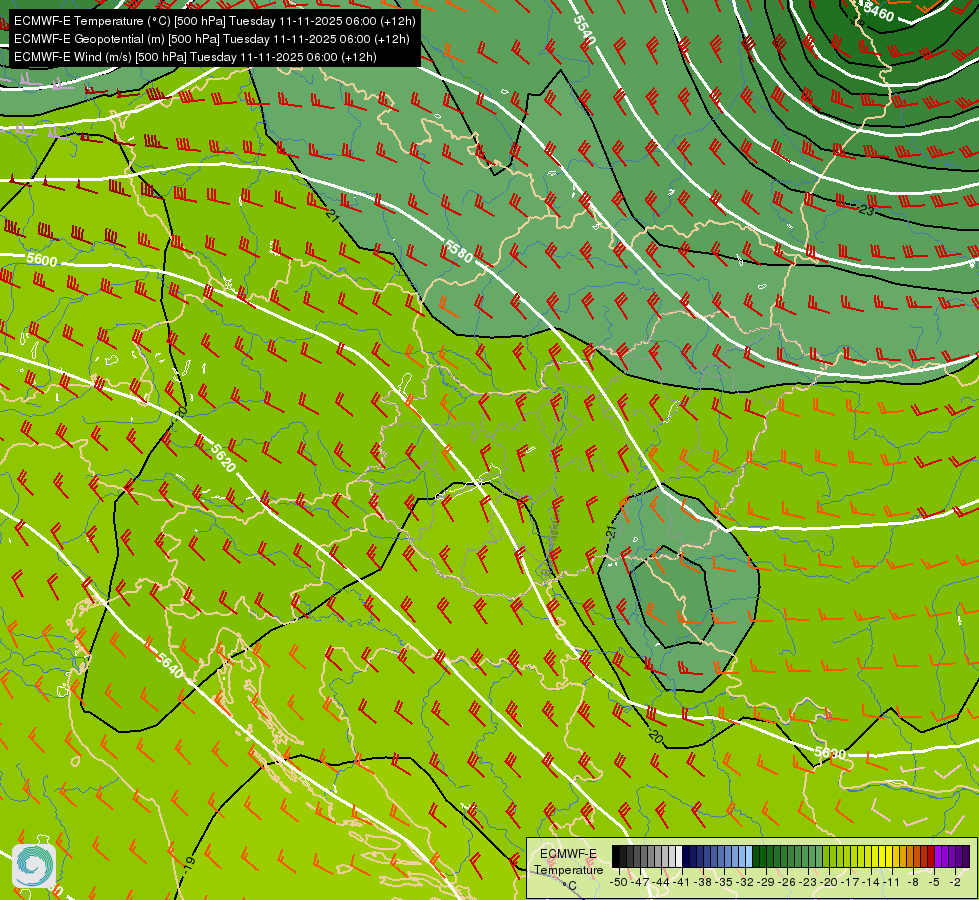Click the -14 value in the legend

[x=871, y=882]
